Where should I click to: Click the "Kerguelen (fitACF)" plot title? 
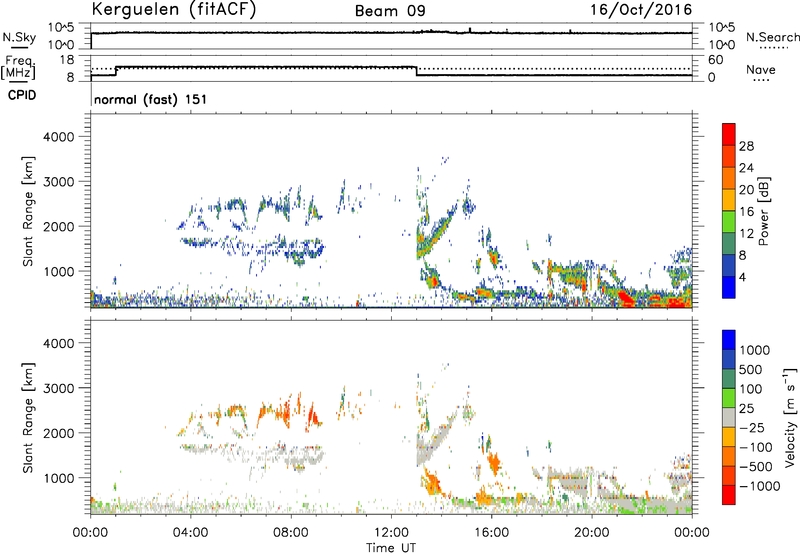(173, 9)
